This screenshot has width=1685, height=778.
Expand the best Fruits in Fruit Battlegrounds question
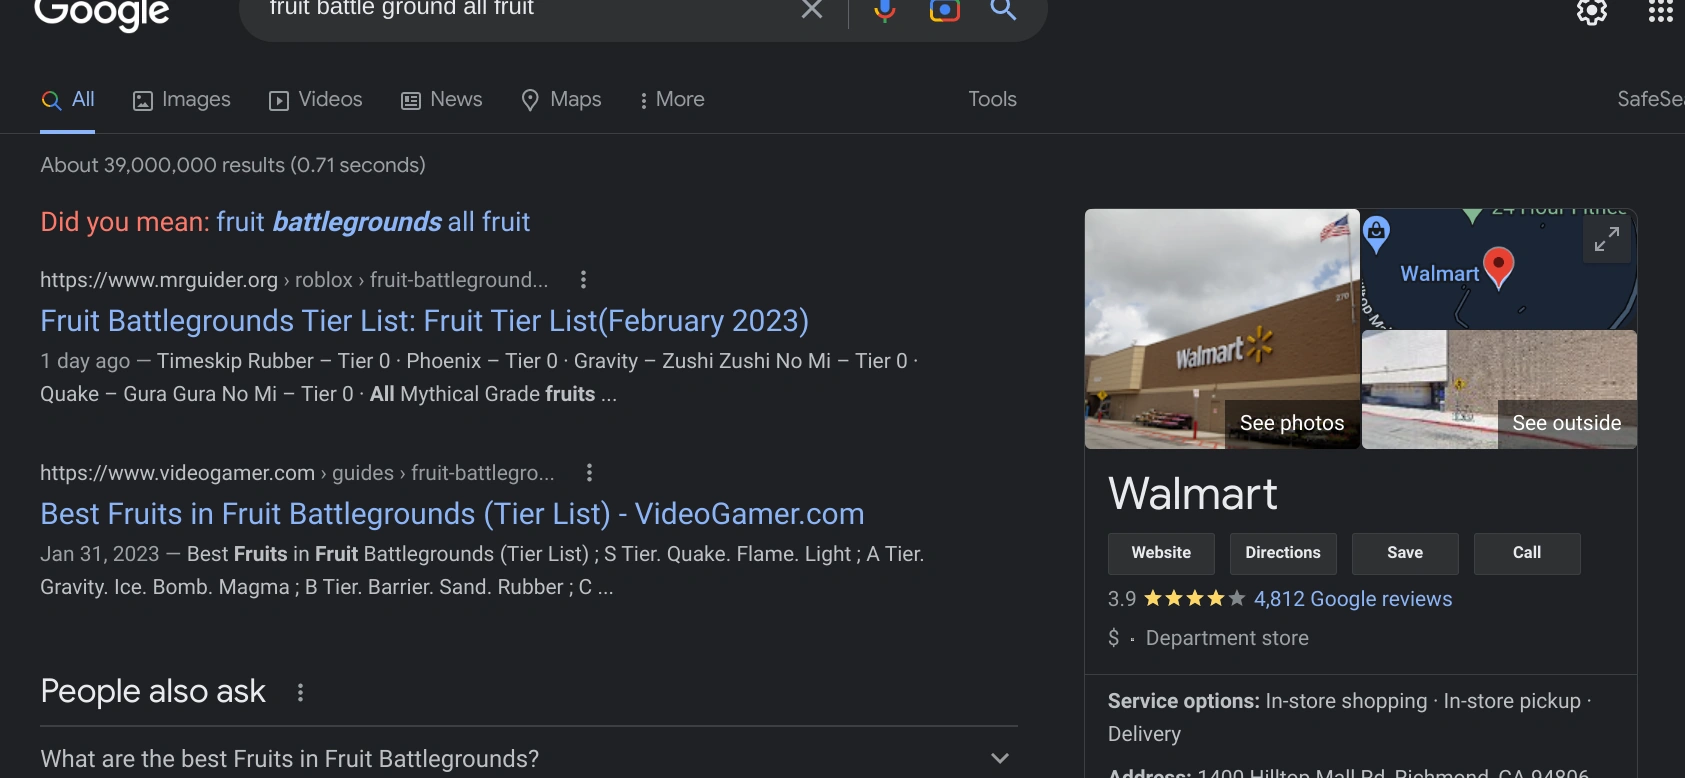coord(999,758)
